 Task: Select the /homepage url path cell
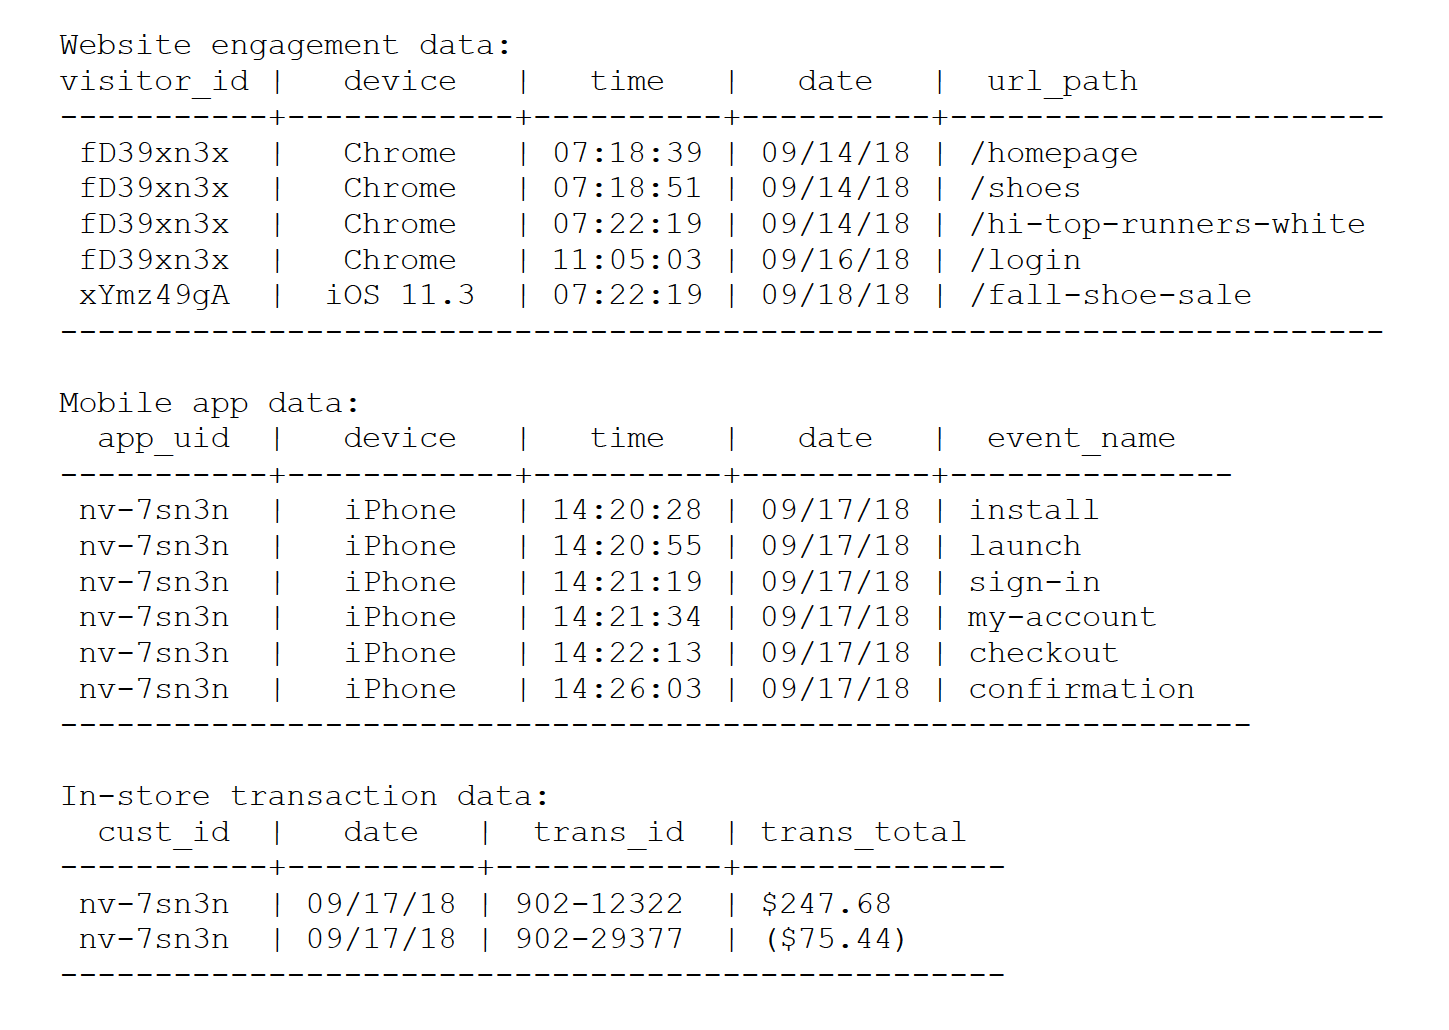[1053, 153]
